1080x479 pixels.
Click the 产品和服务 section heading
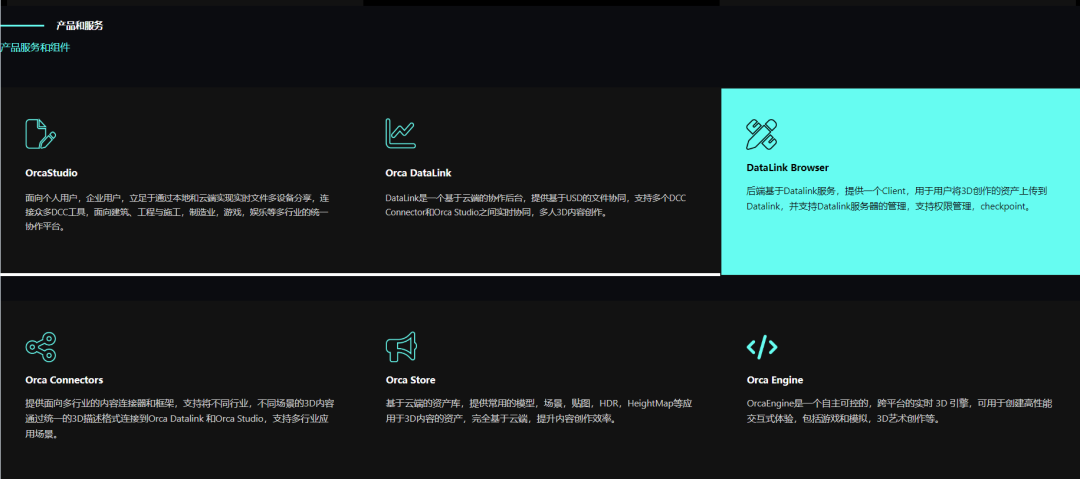click(x=80, y=26)
